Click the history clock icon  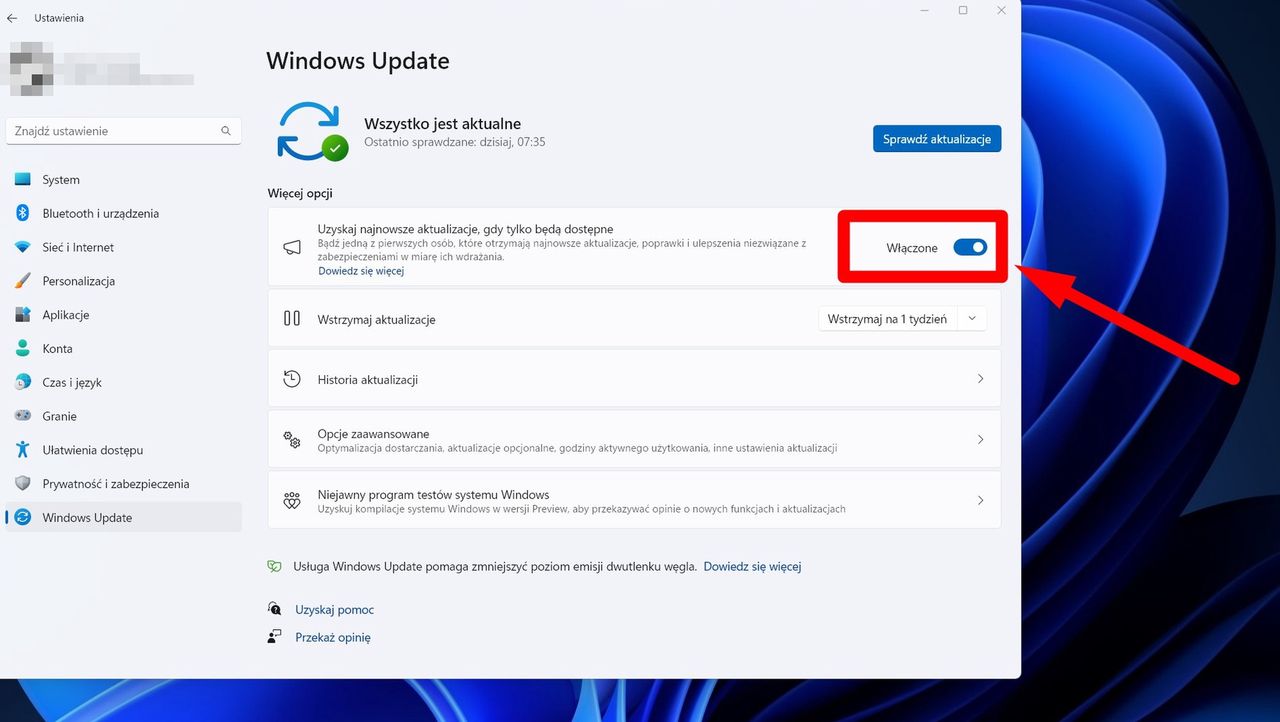[x=292, y=379]
